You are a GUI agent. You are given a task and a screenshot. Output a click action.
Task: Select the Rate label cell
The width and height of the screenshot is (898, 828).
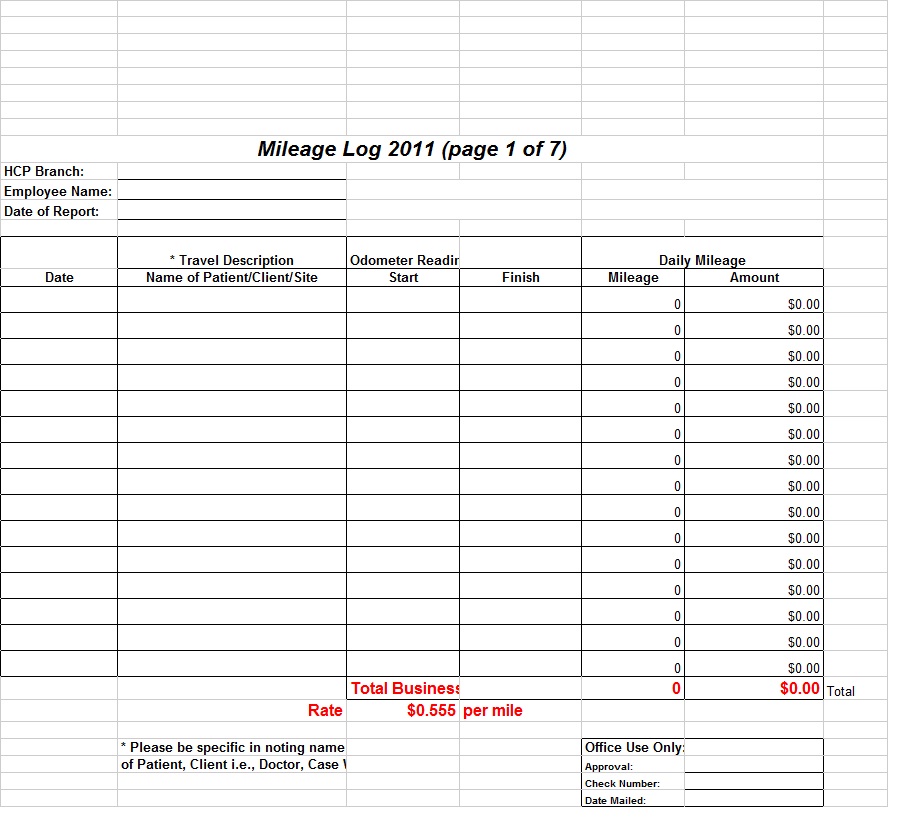(231, 711)
